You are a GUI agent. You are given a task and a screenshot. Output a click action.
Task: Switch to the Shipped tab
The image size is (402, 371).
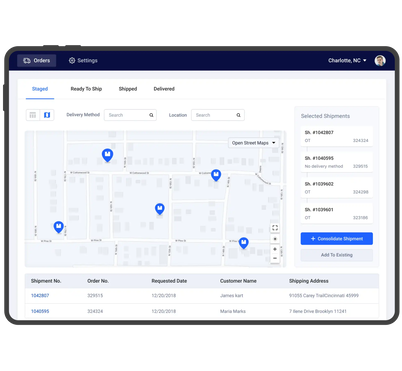(128, 89)
